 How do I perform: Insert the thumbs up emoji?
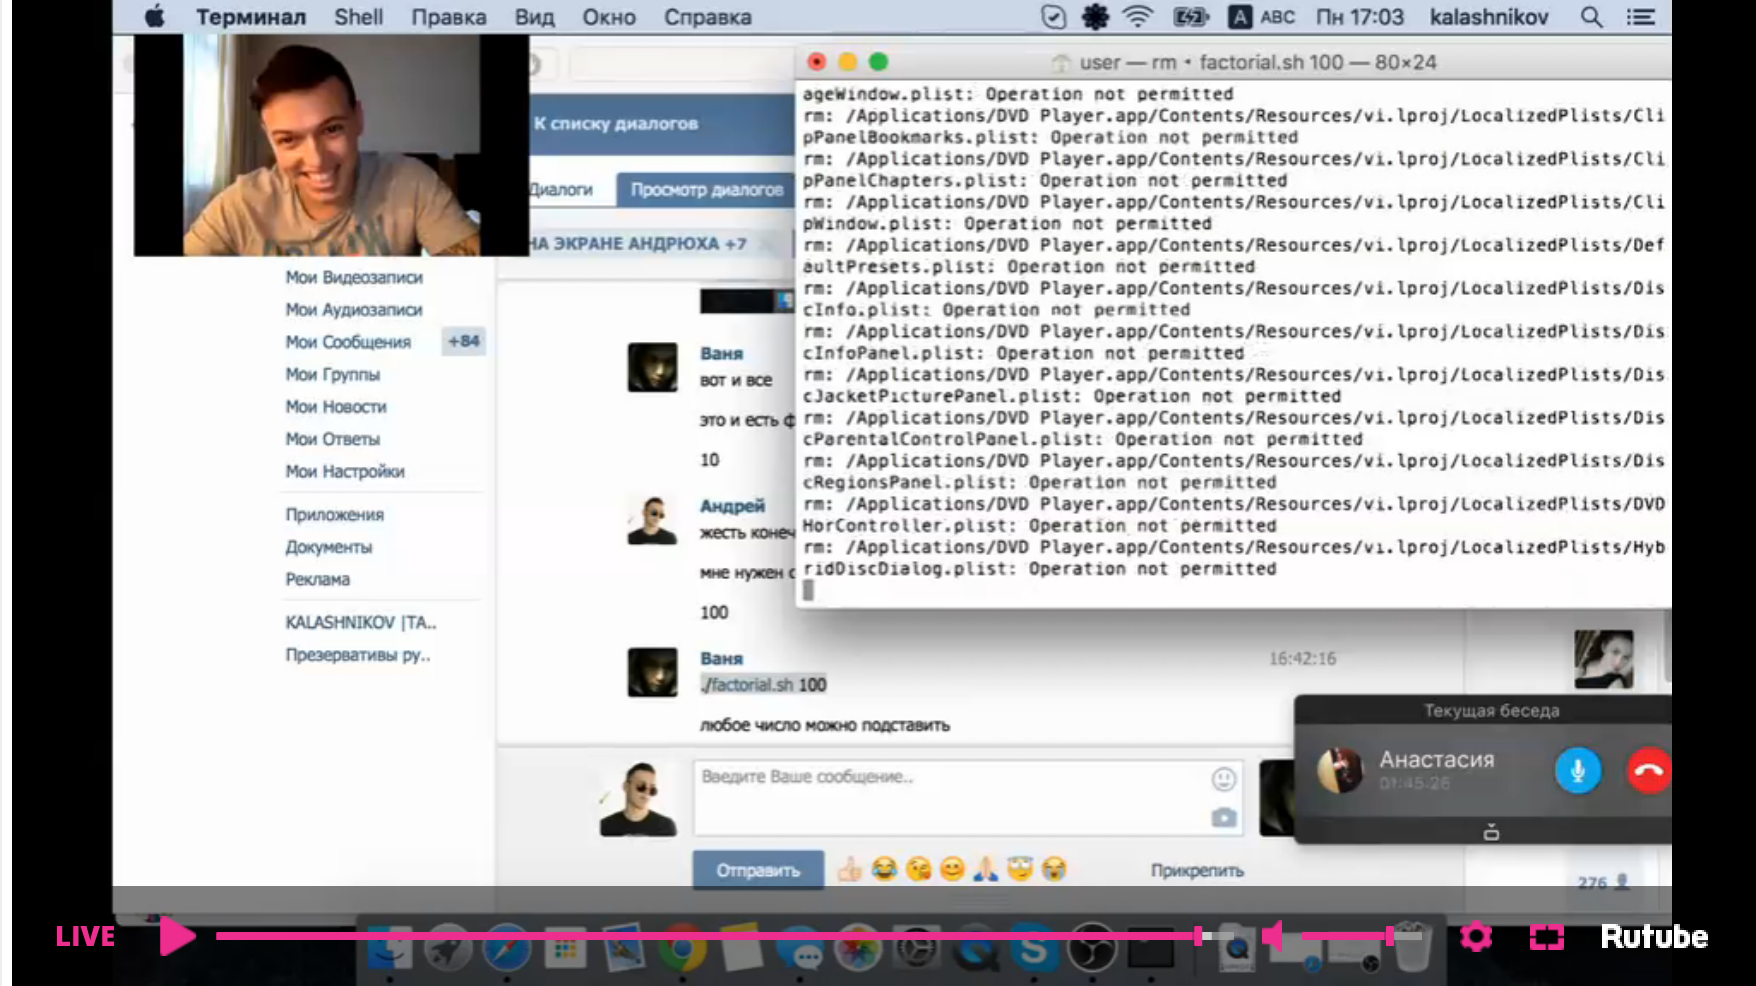click(x=849, y=870)
